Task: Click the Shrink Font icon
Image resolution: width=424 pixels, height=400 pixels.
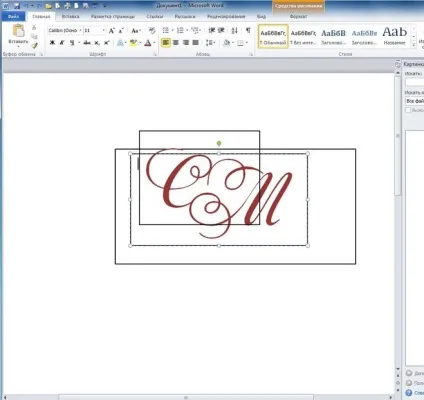Action: tap(121, 31)
